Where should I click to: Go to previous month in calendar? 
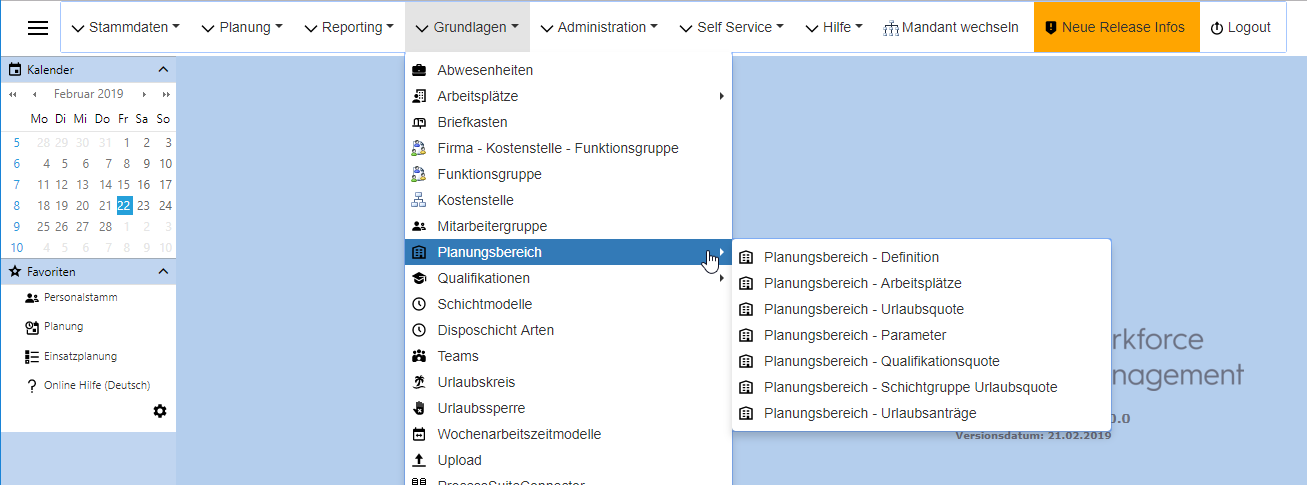[35, 94]
